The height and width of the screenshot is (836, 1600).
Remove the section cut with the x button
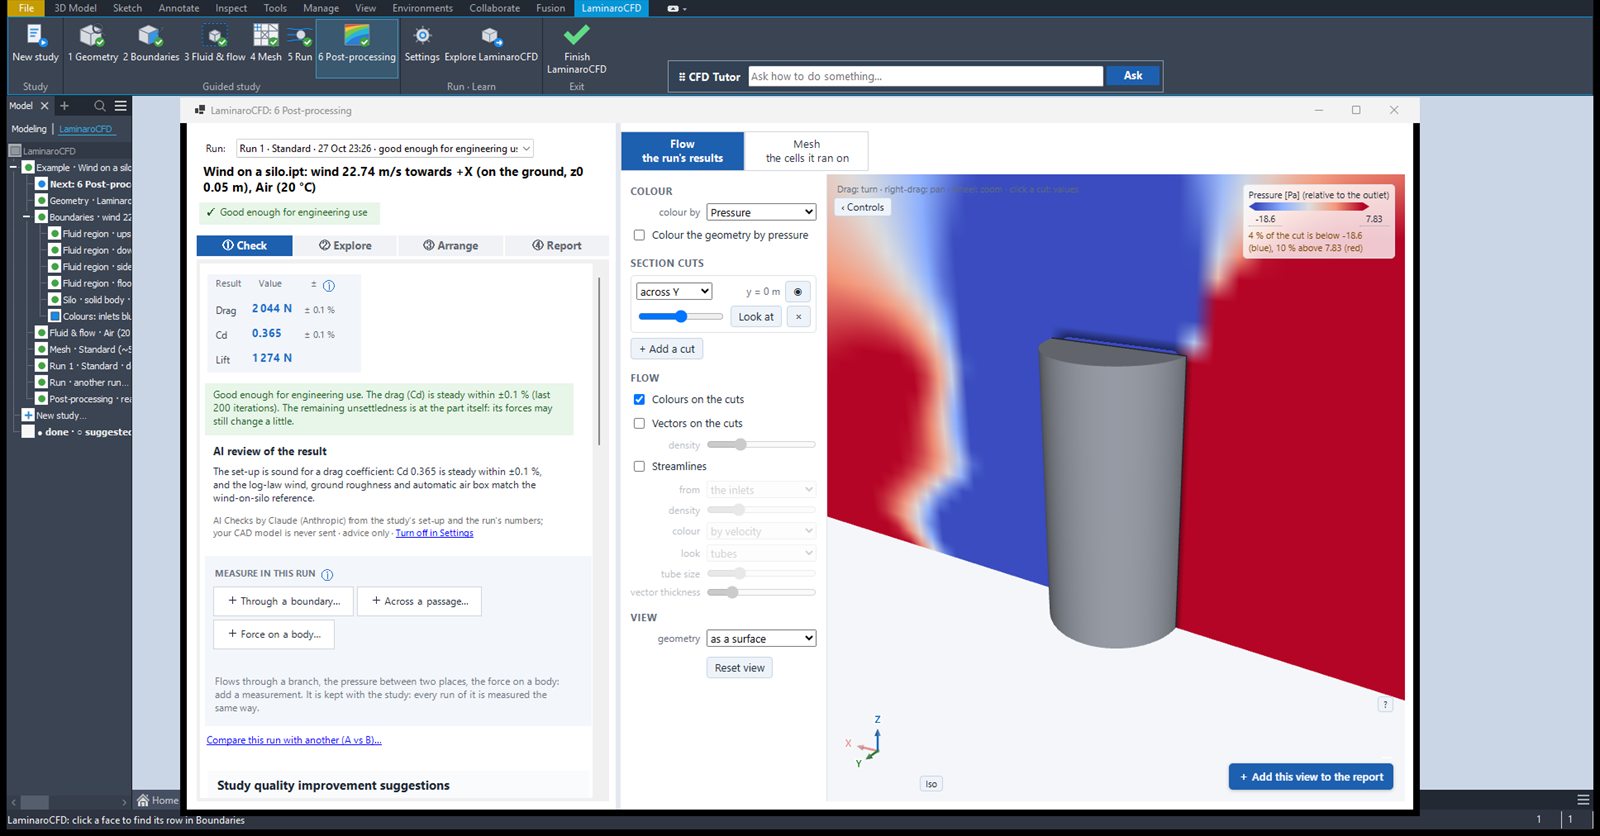798,317
